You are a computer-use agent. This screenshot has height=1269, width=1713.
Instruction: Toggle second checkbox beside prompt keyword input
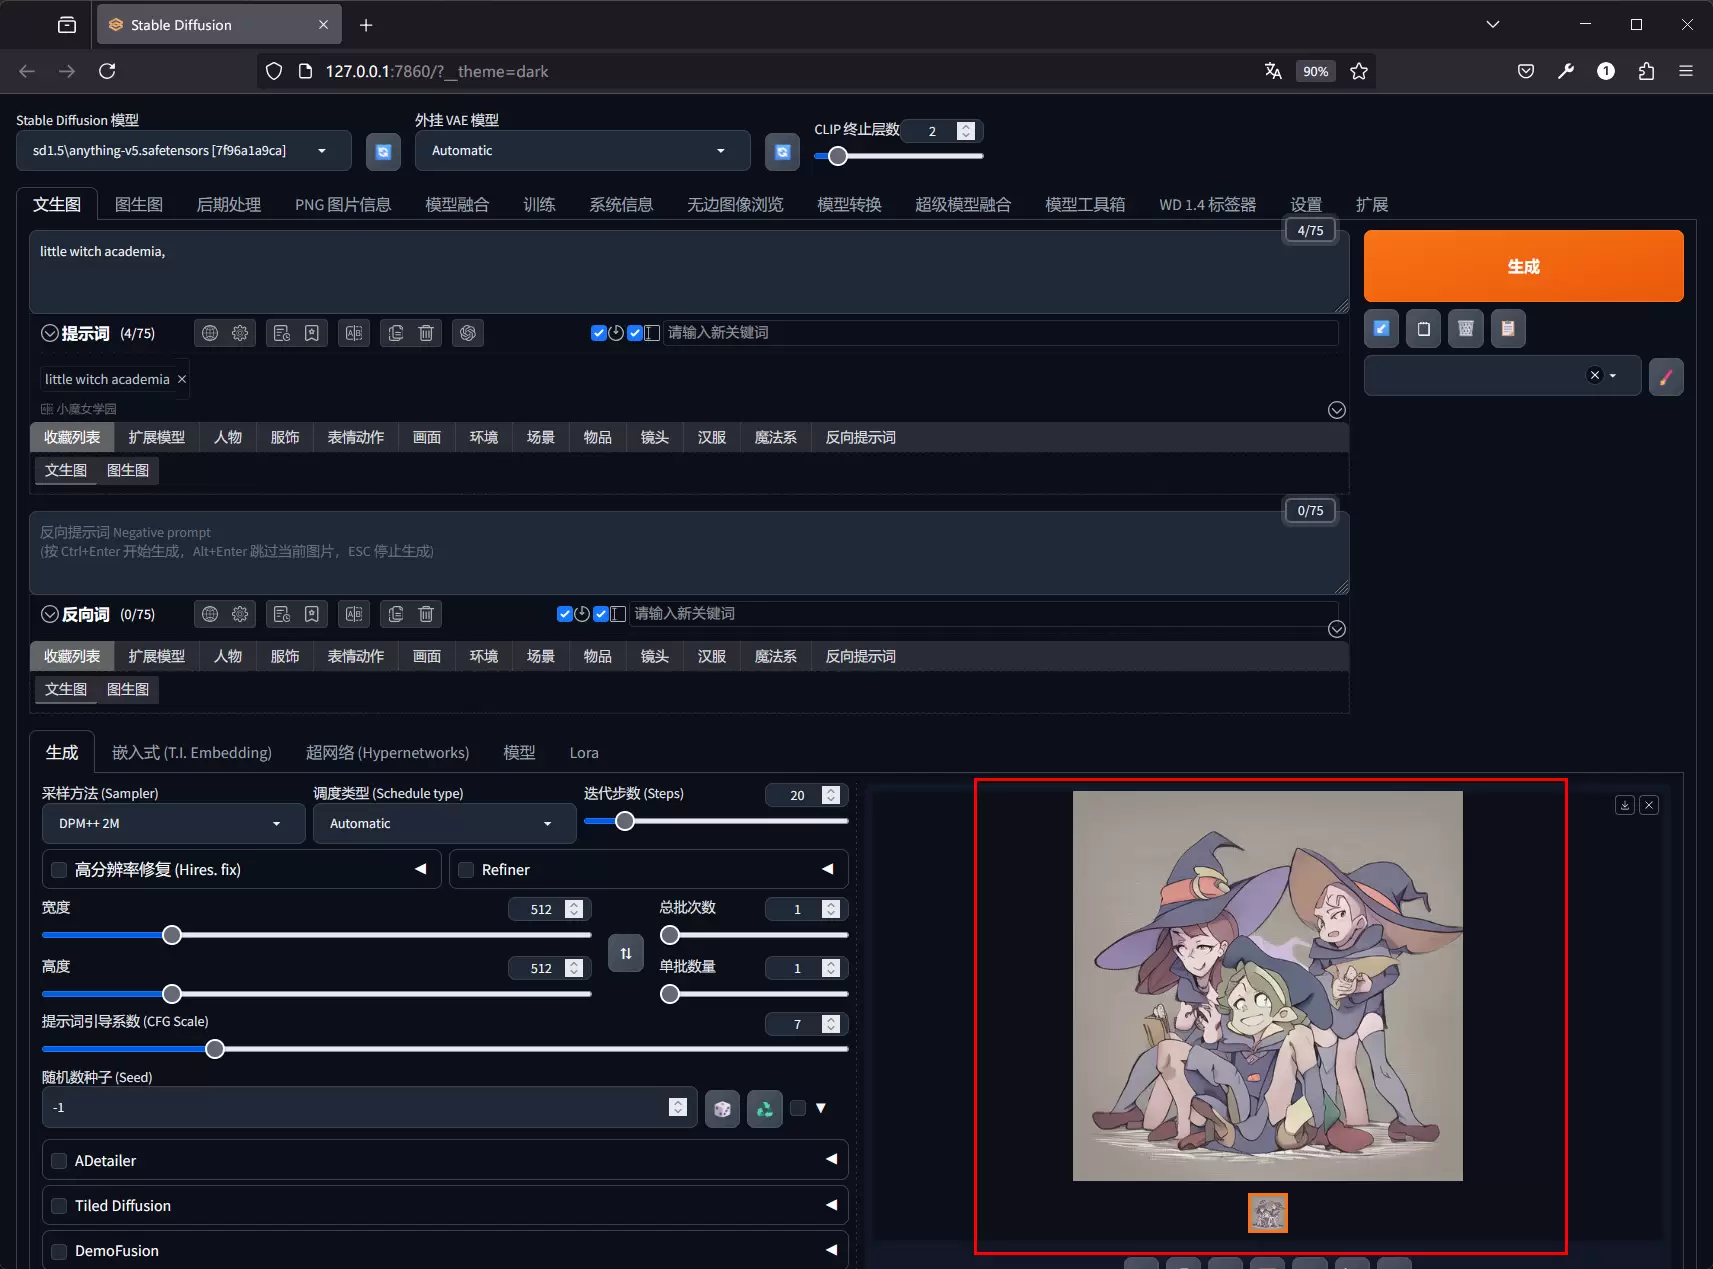click(635, 333)
